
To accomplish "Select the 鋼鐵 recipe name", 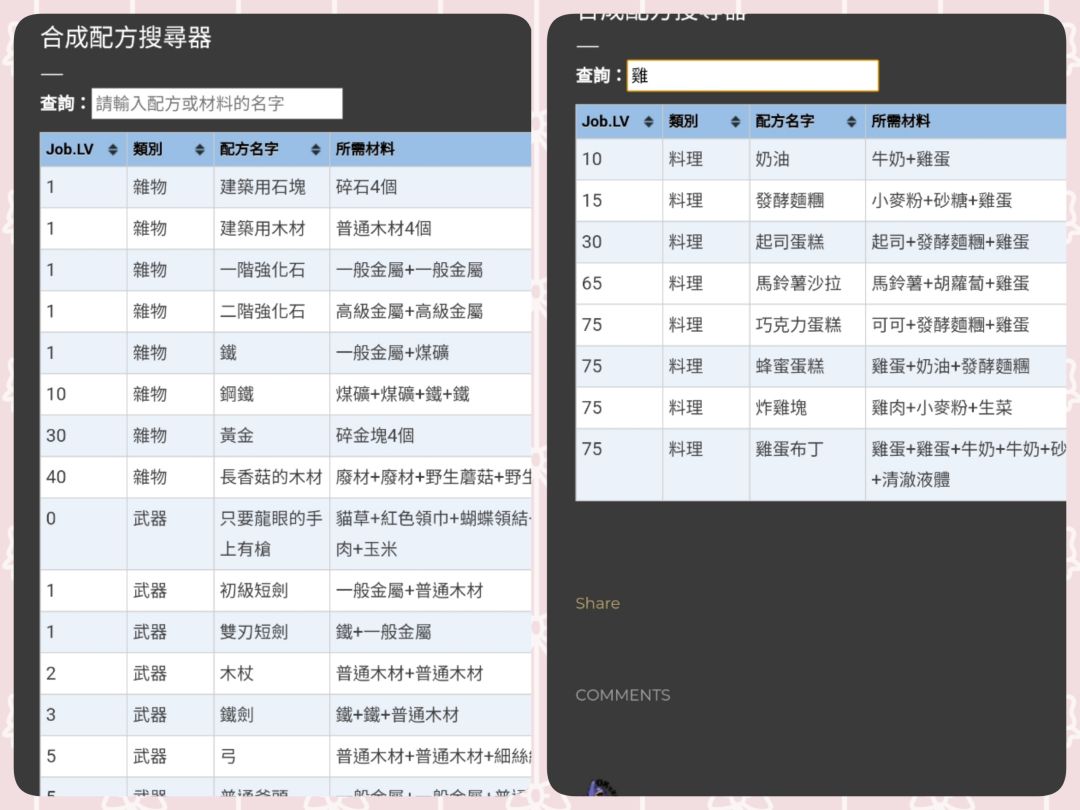I will pyautogui.click(x=237, y=394).
